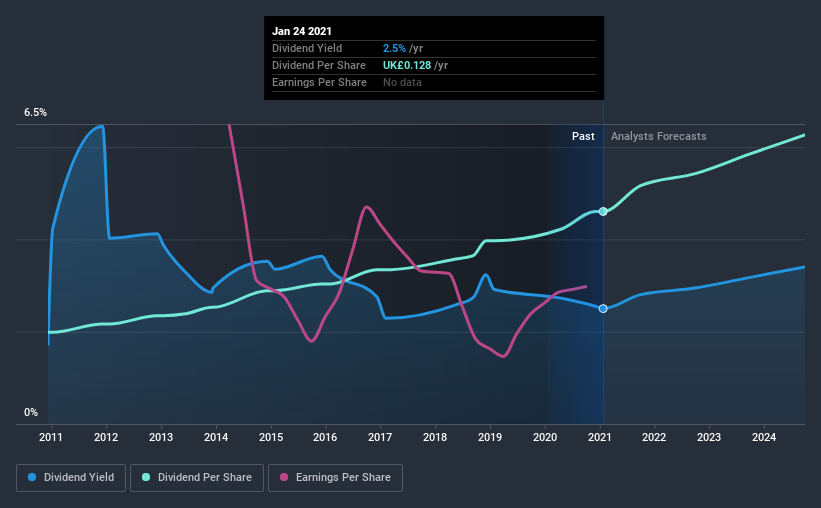Click the 2022 x-axis label
The width and height of the screenshot is (821, 508).
pyautogui.click(x=654, y=437)
